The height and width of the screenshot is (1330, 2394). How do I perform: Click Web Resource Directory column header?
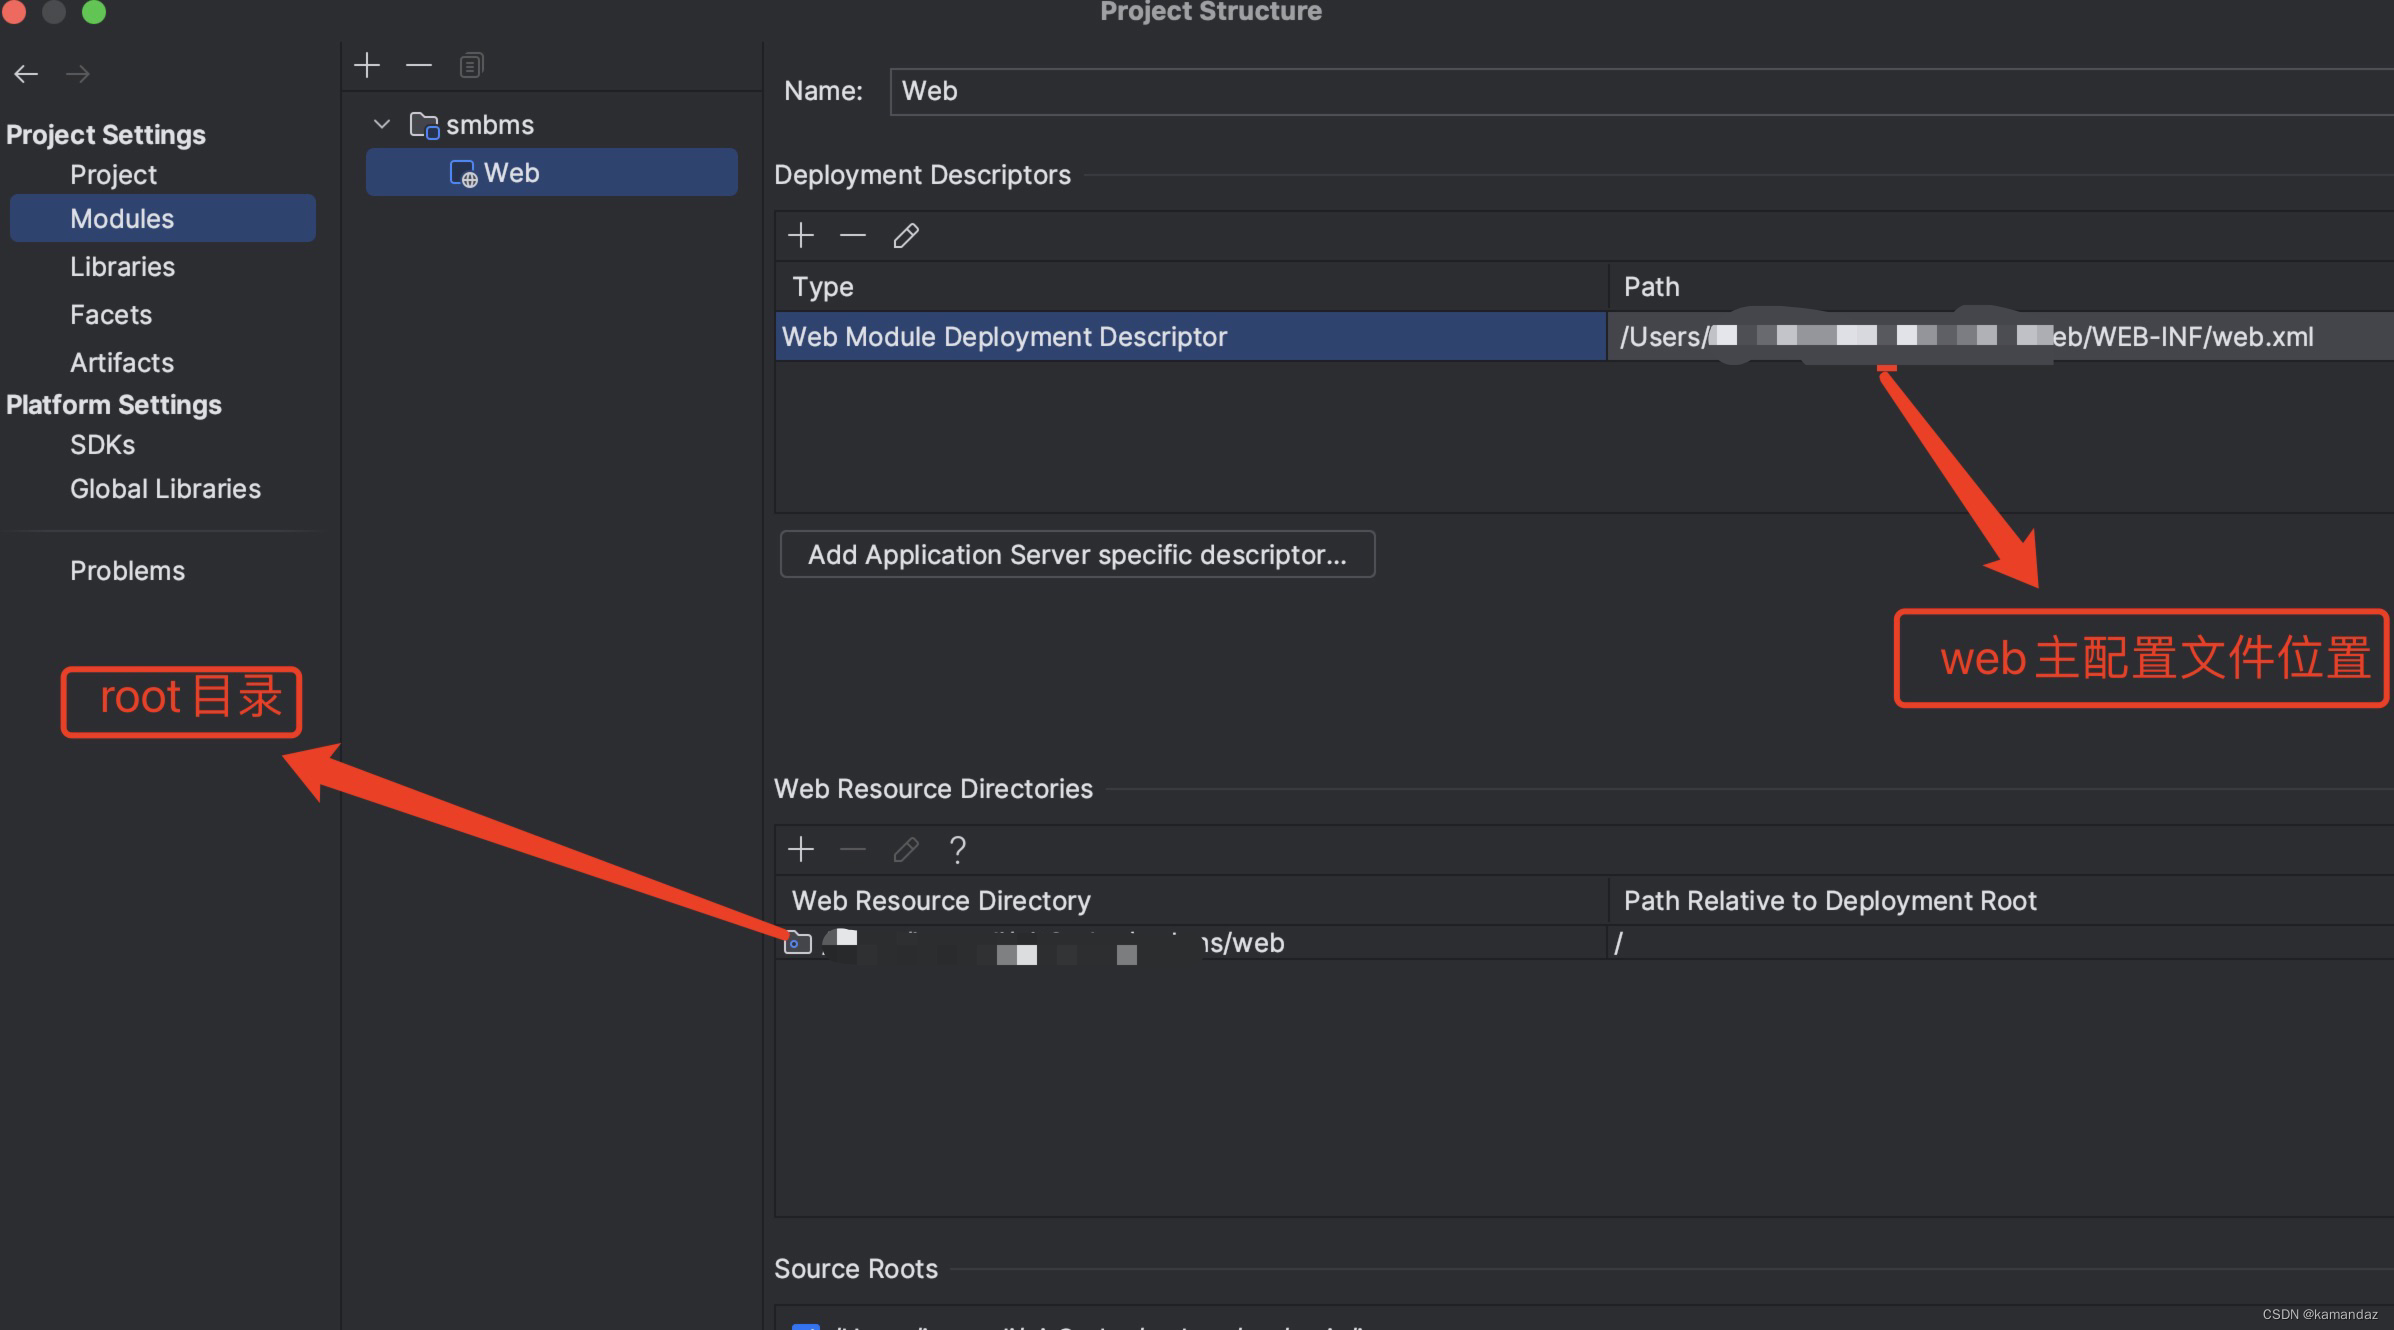[x=1191, y=901]
